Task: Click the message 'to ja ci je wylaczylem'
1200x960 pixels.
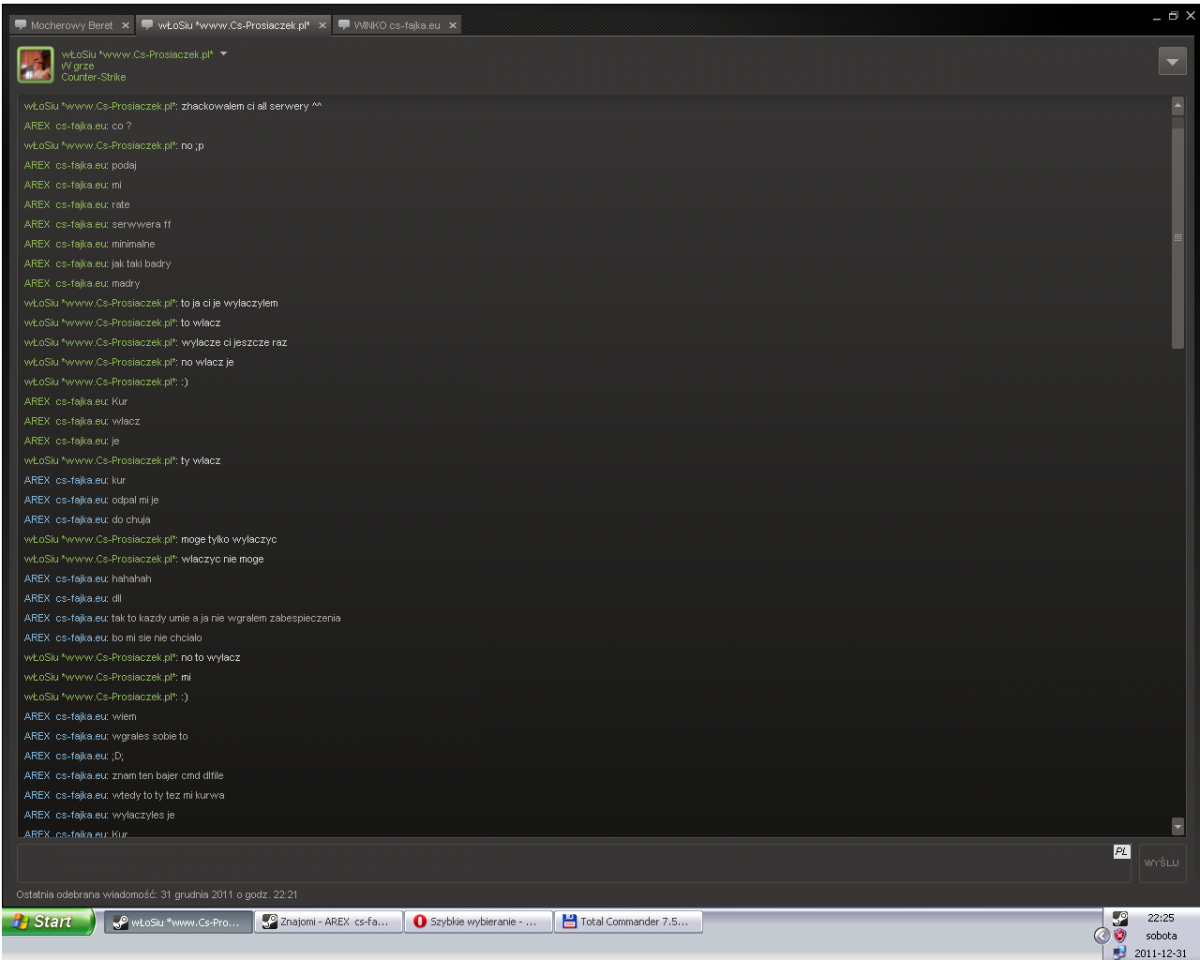Action: click(x=230, y=303)
